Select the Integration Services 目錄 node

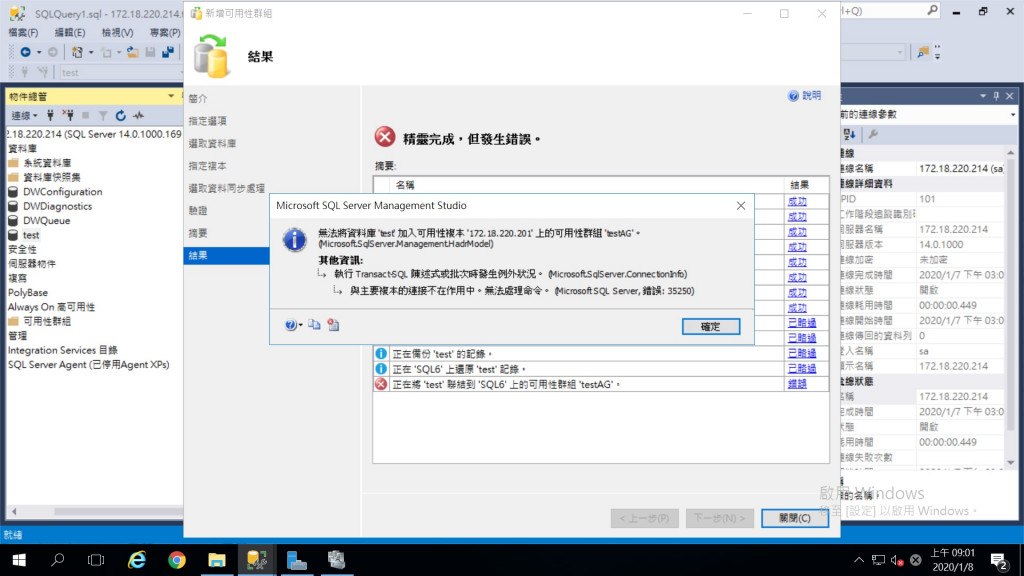63,350
